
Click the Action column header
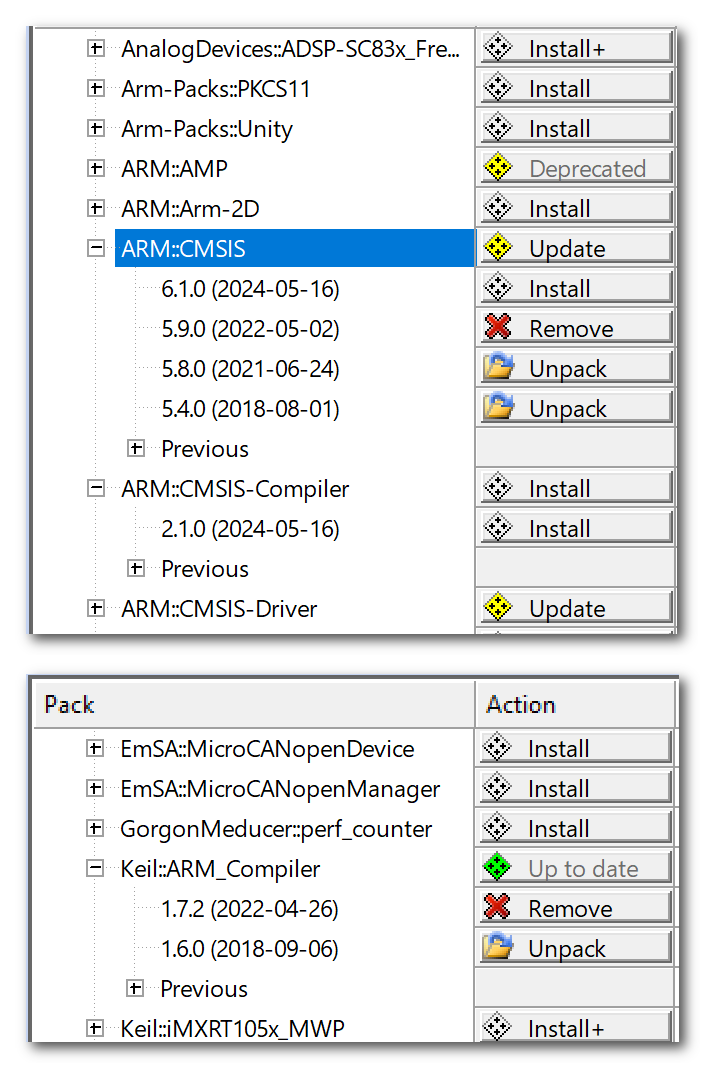575,704
